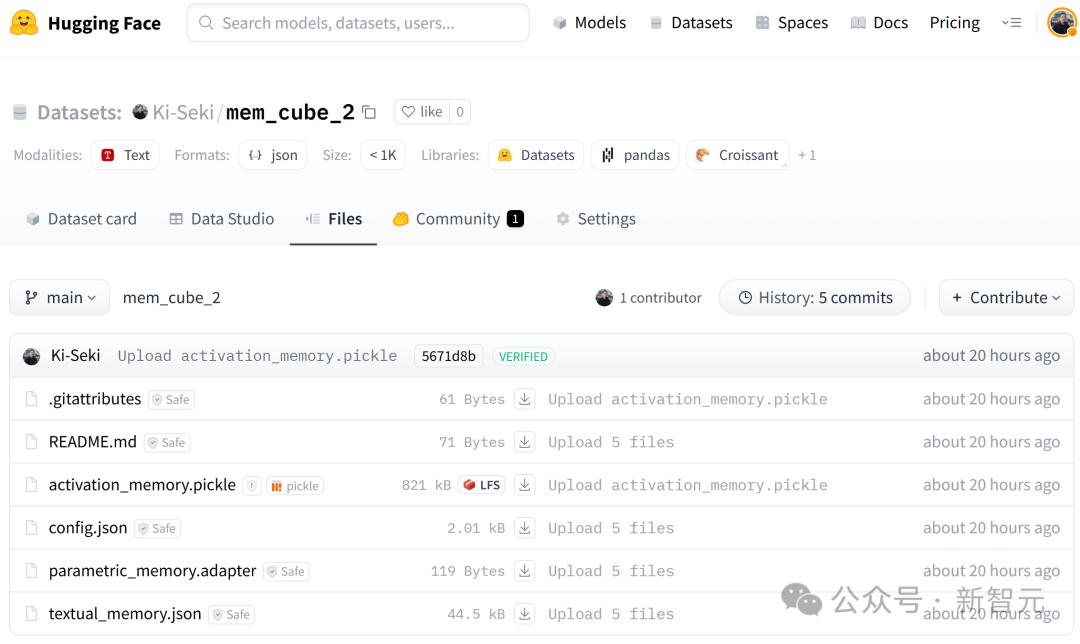Focus the Search models, datasets, users field
Viewport: 1080px width, 644px height.
(358, 23)
